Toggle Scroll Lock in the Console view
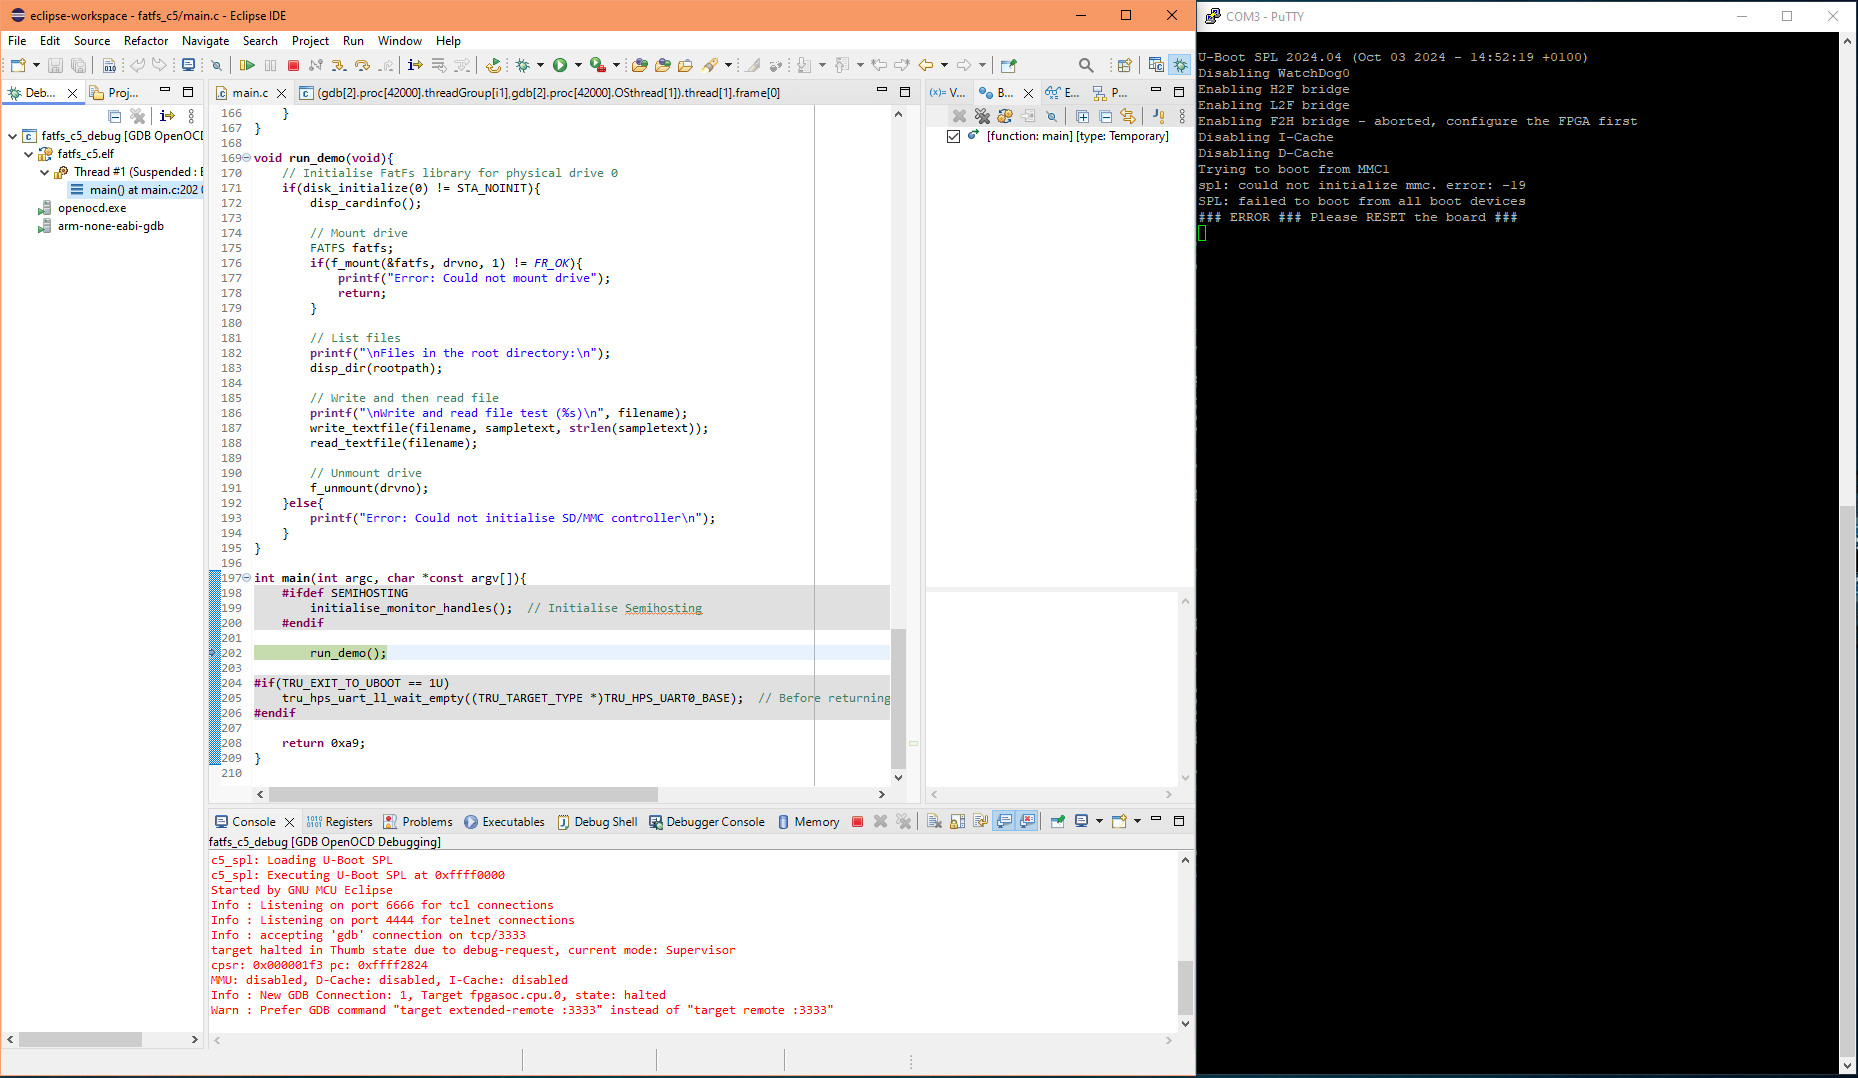This screenshot has width=1858, height=1078. point(957,821)
